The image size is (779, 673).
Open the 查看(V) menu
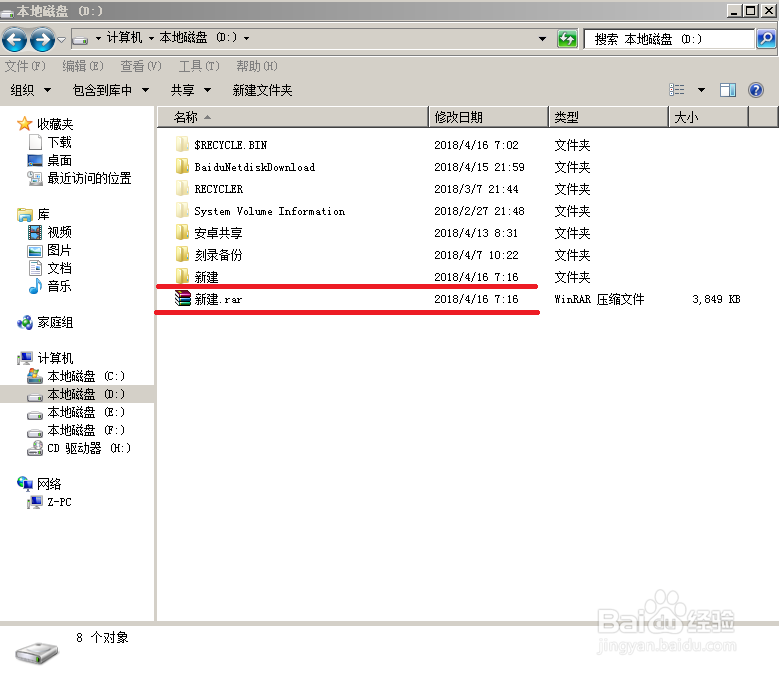pos(141,66)
